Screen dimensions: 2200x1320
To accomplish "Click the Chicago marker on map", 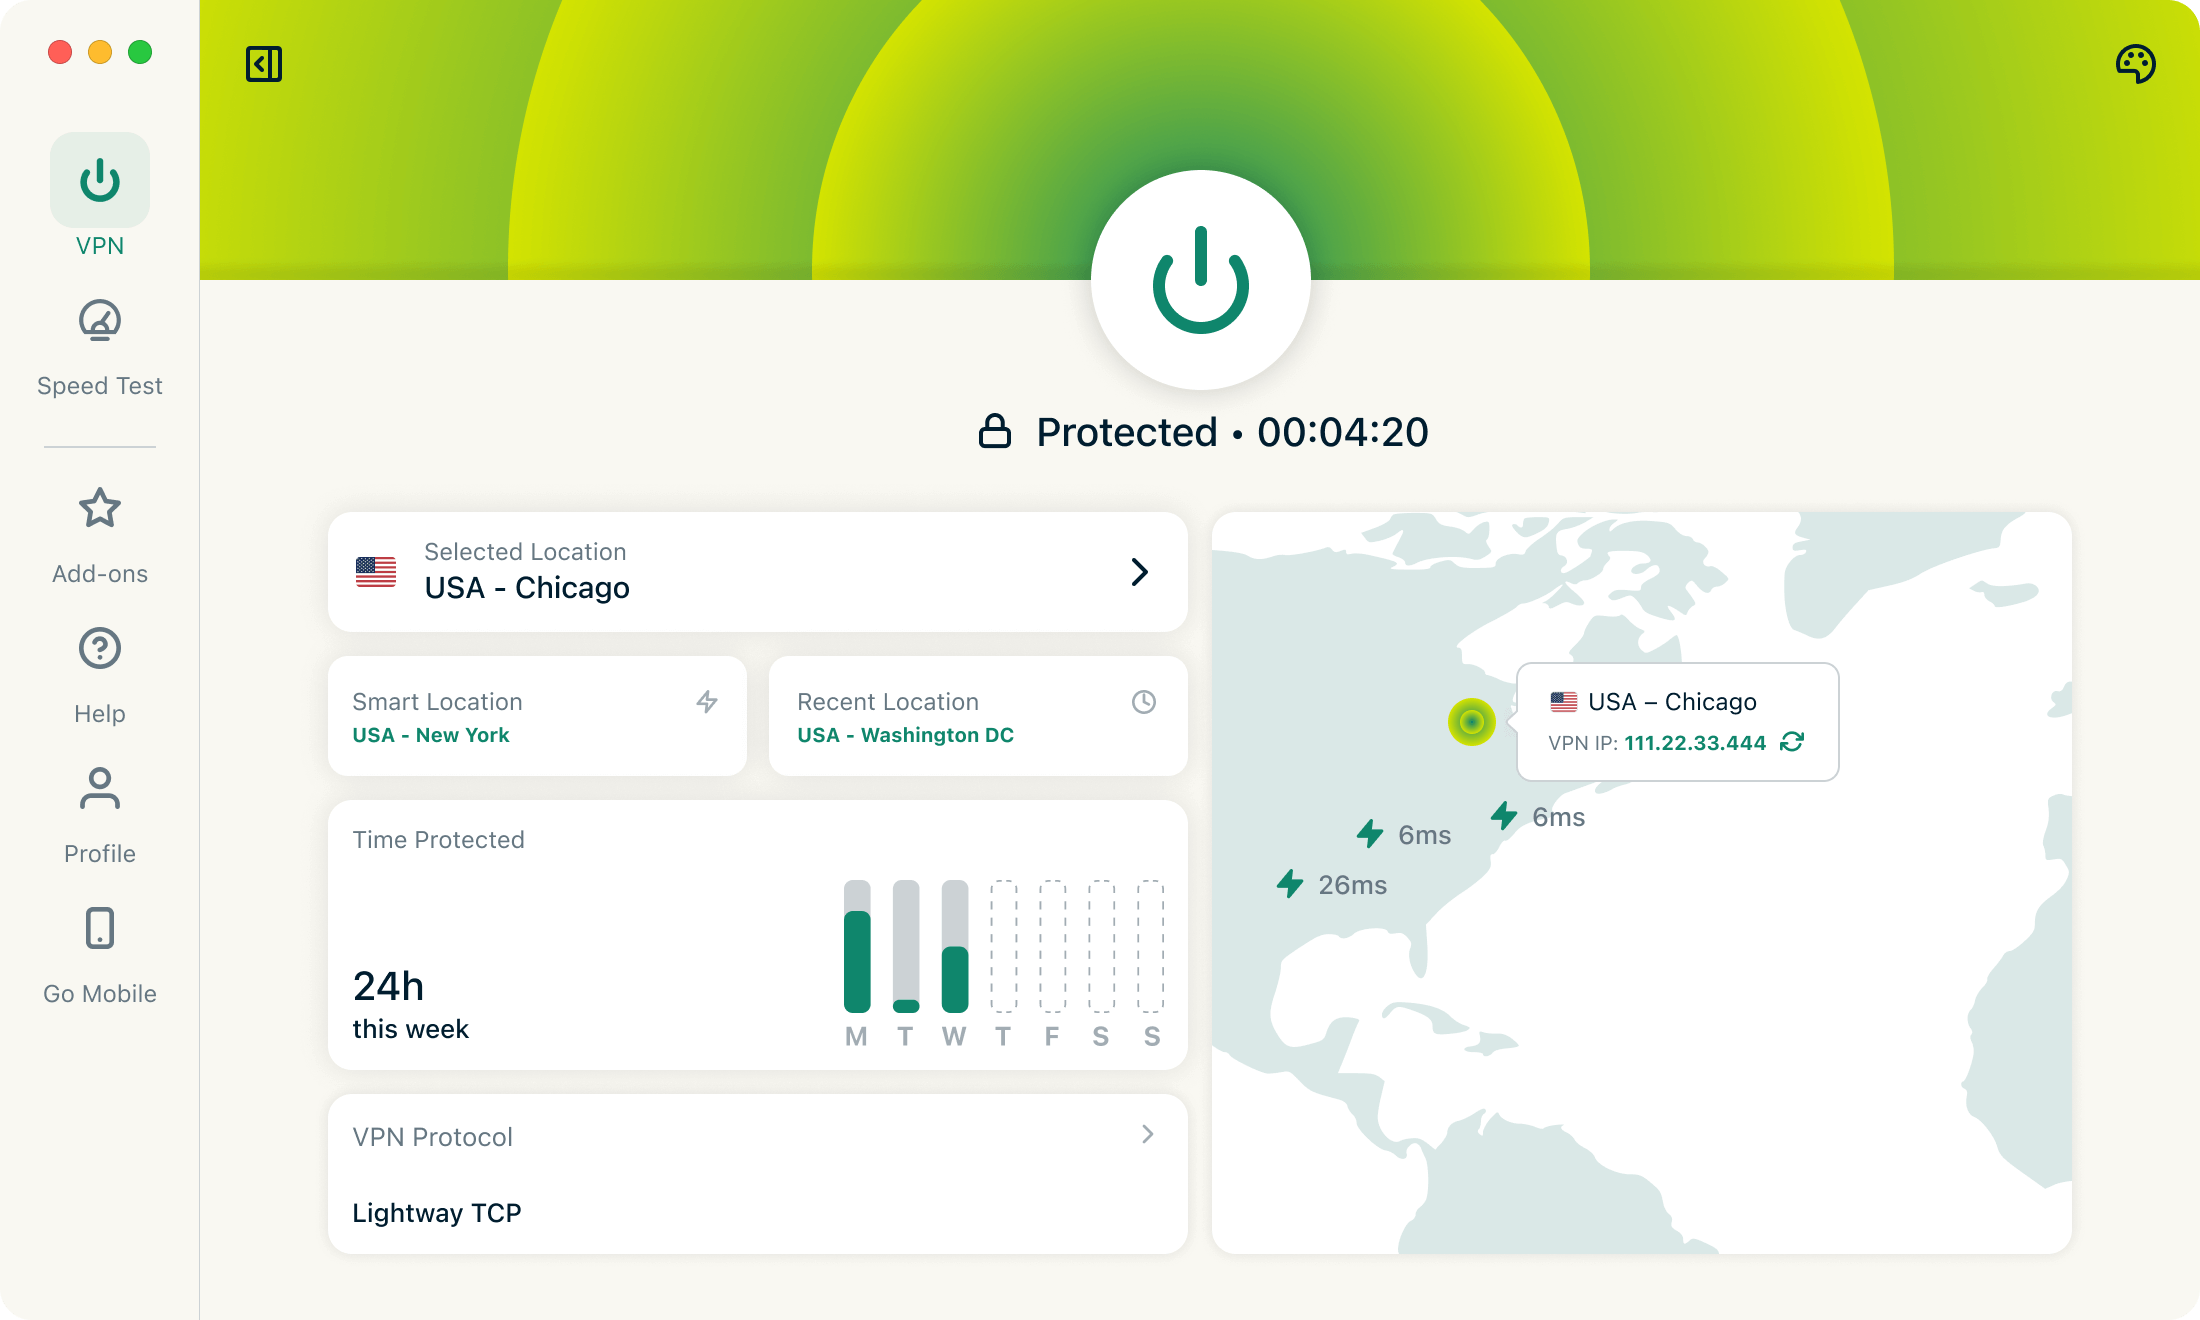I will (x=1471, y=721).
